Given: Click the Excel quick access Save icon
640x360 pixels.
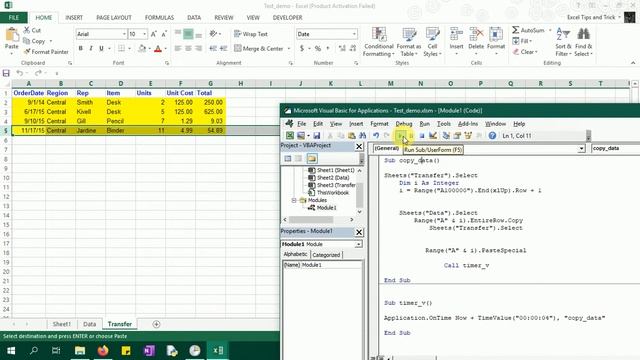Looking at the screenshot, I should point(6,73).
